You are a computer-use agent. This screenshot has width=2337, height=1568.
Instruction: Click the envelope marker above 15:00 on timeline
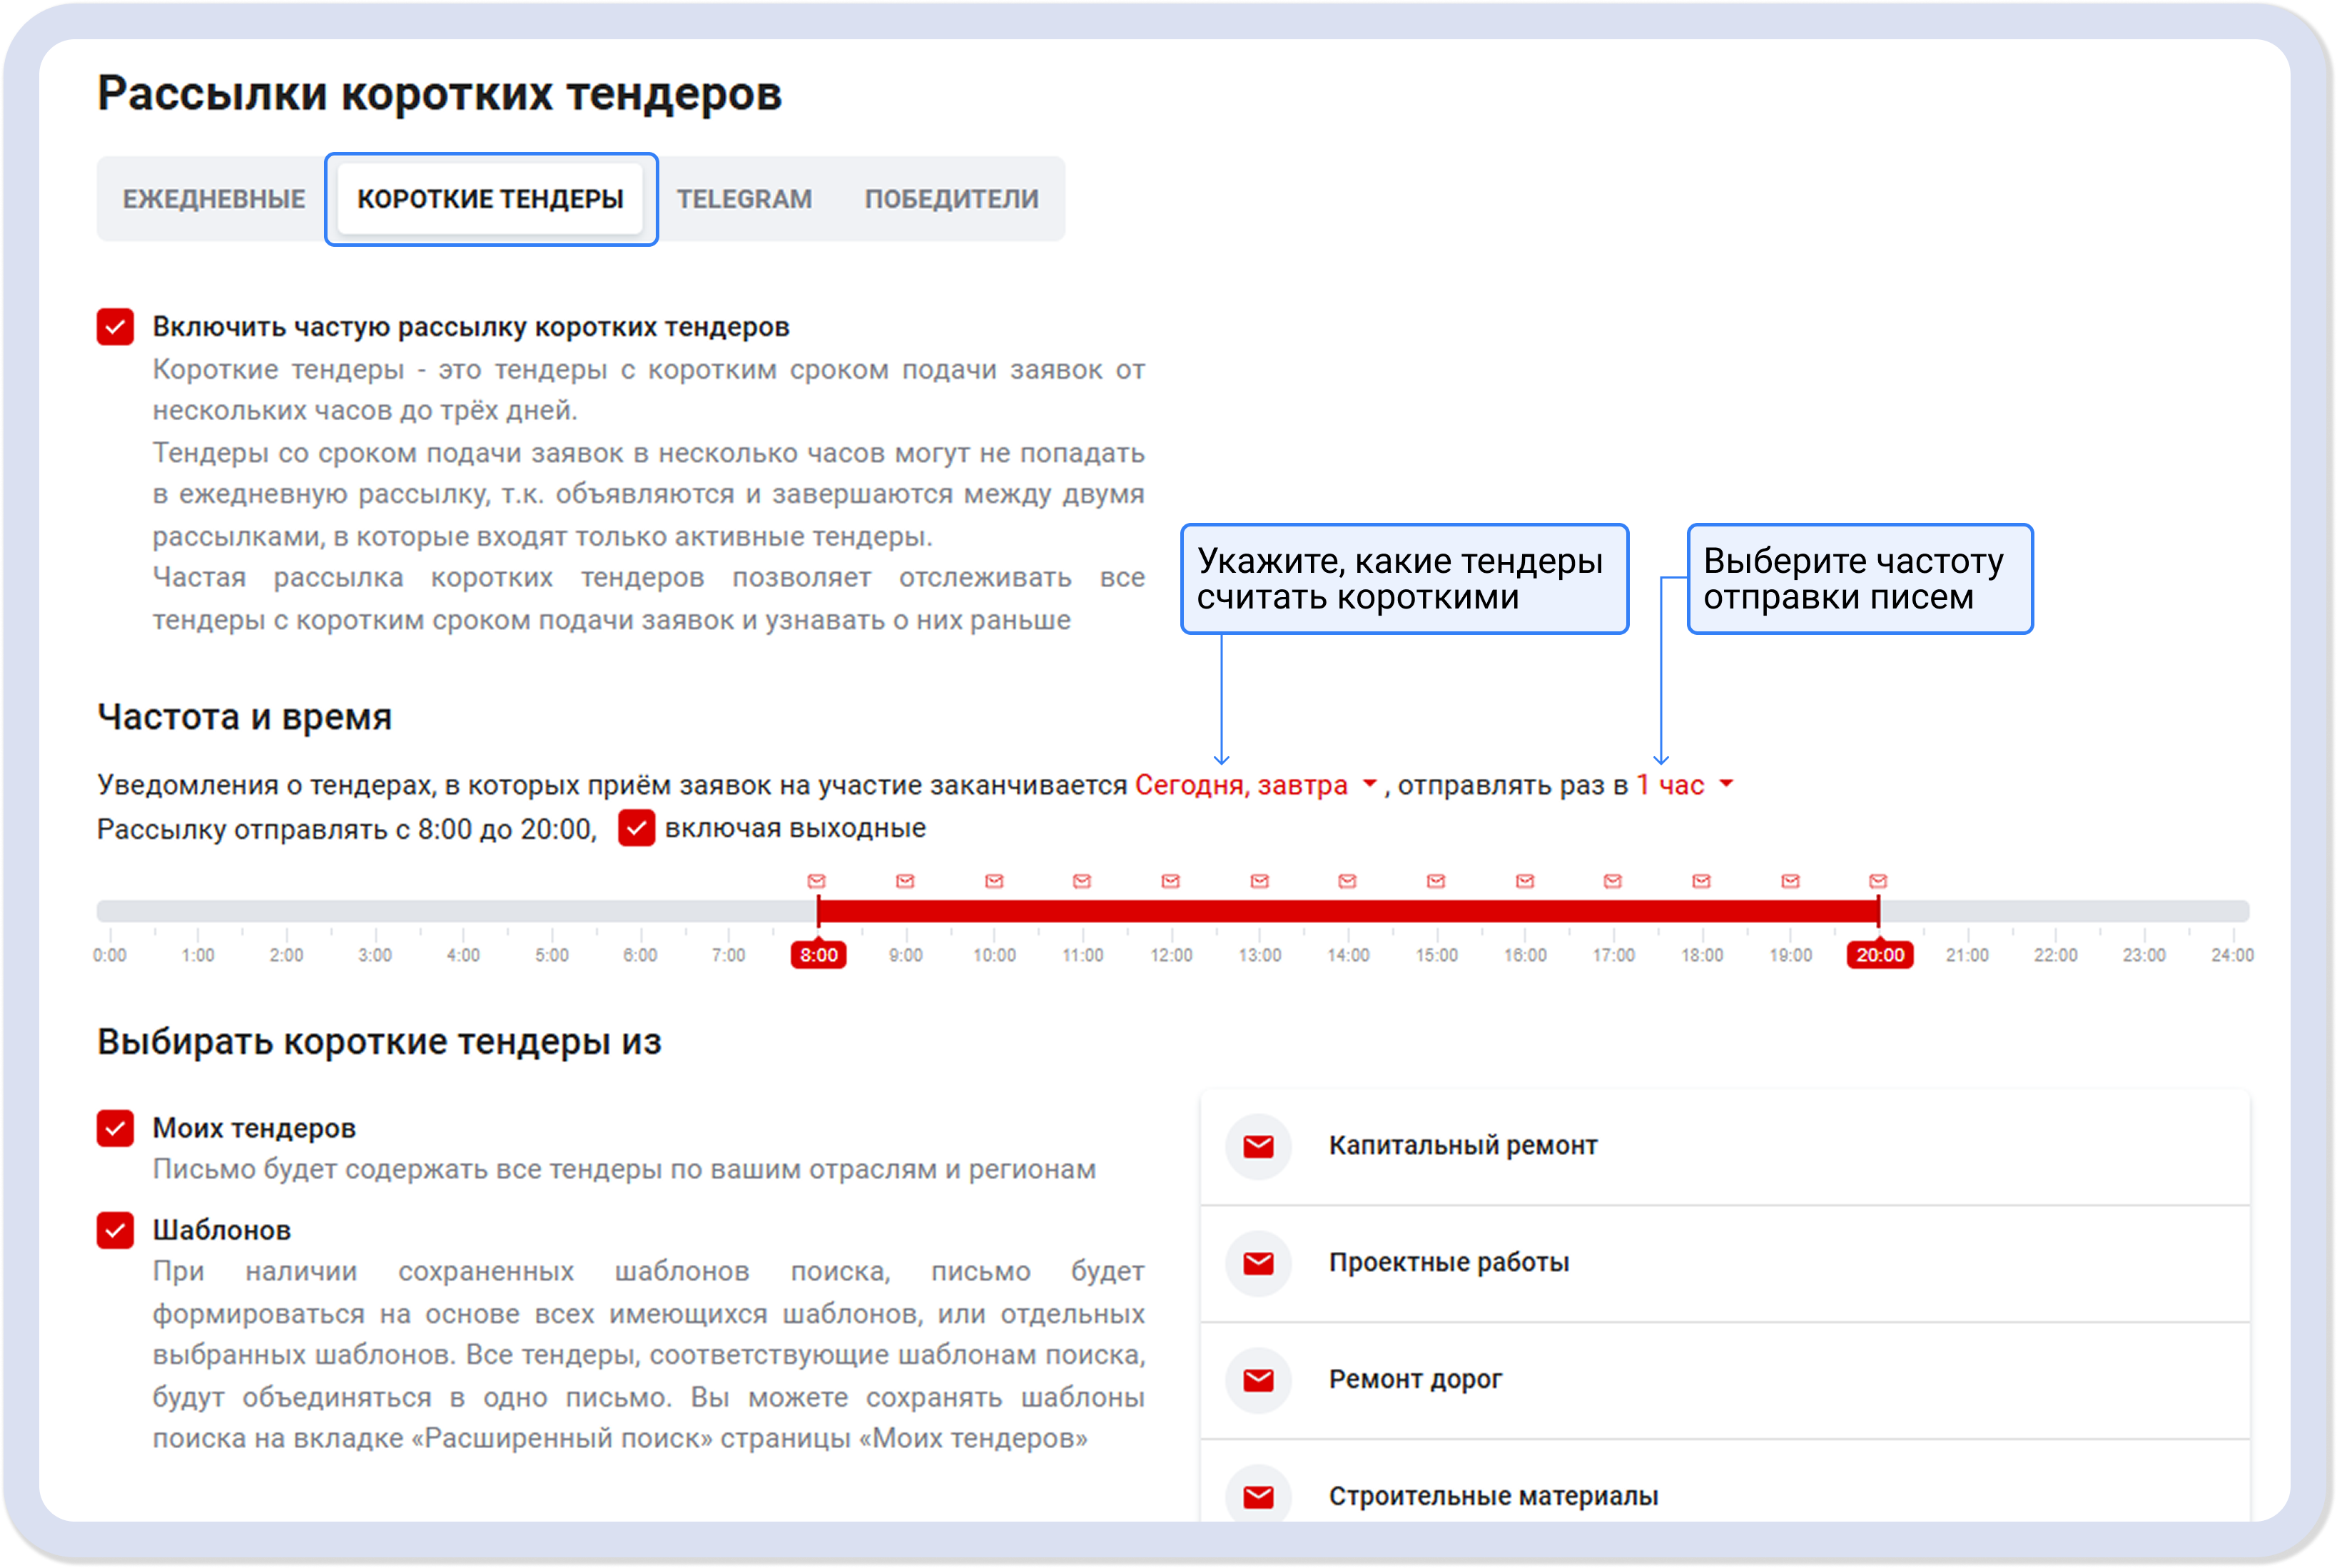point(1435,881)
